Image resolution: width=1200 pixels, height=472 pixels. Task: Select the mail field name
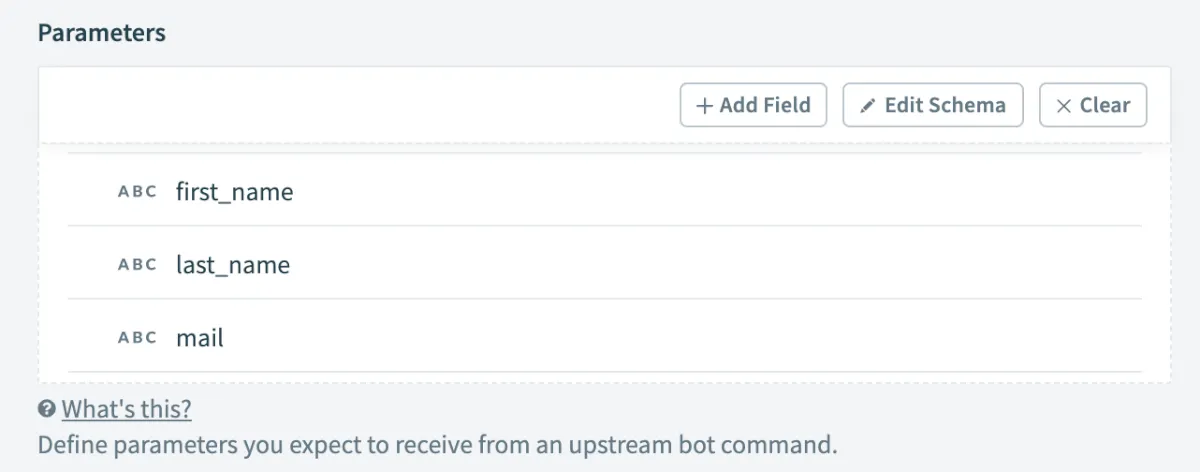tap(200, 338)
